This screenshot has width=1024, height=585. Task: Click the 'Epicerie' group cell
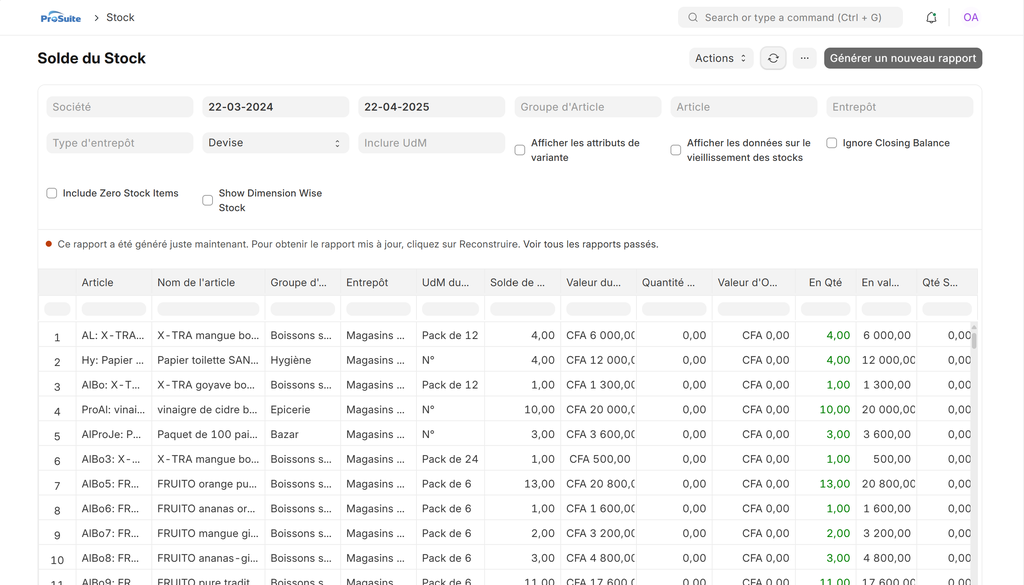[302, 410]
